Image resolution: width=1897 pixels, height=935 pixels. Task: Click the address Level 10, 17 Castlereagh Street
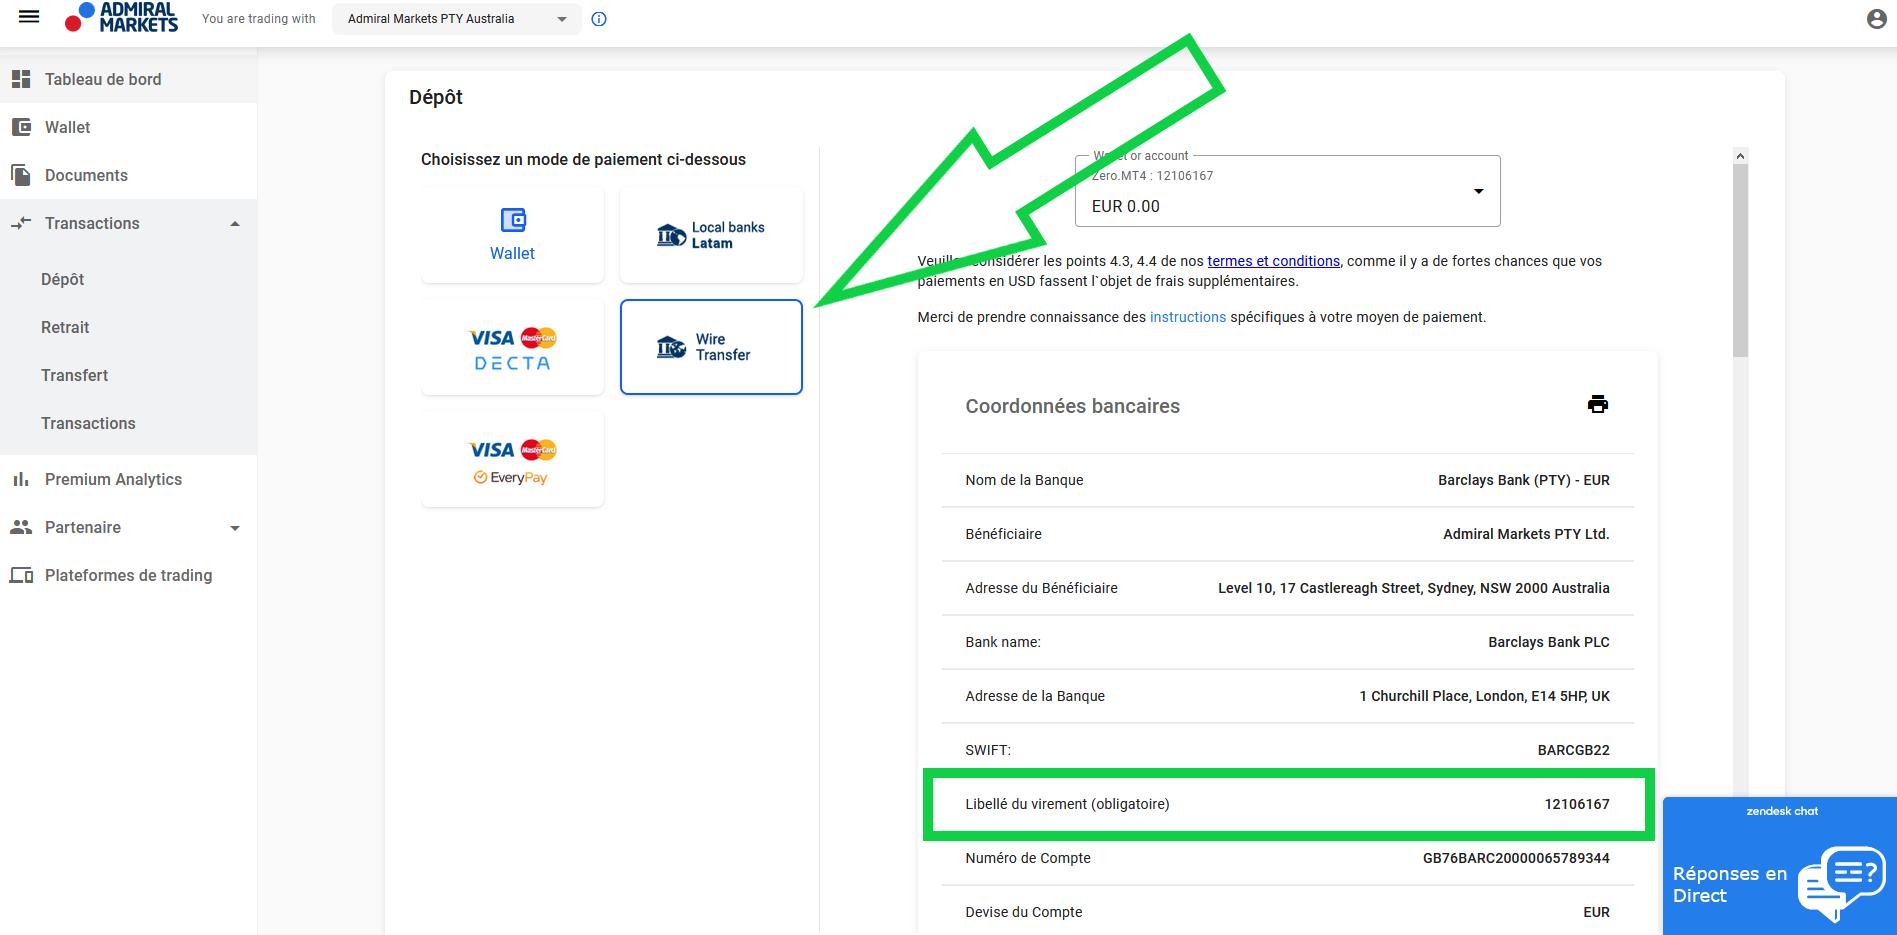coord(1414,588)
